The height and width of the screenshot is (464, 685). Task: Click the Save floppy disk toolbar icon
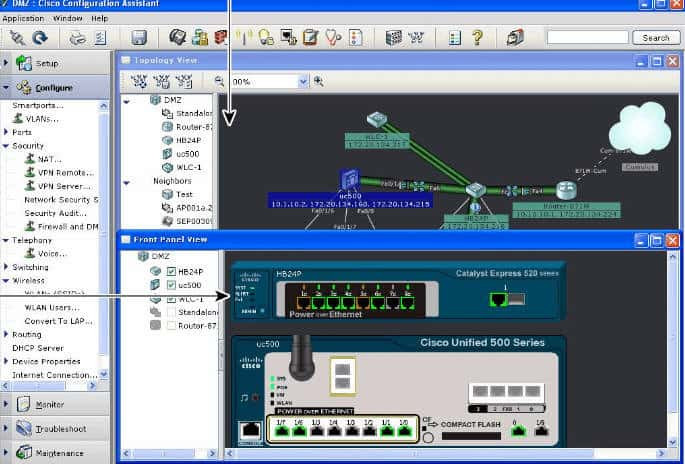[x=139, y=38]
